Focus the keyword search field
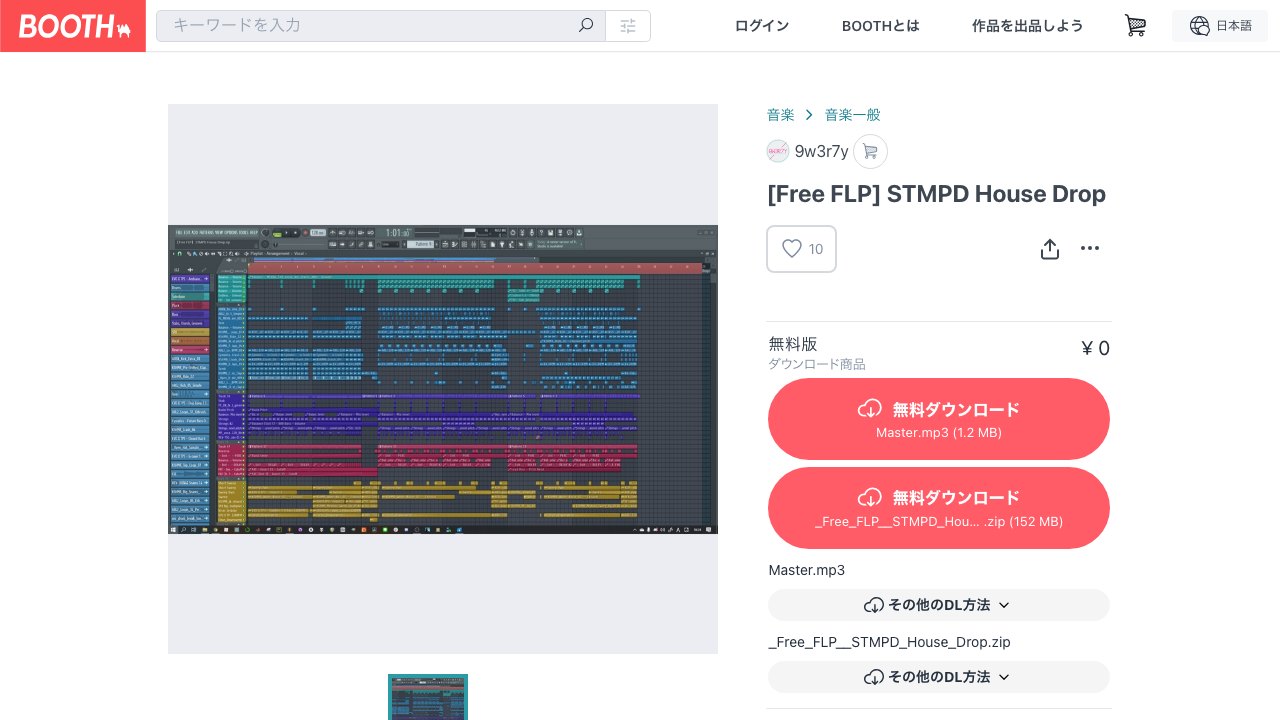Image resolution: width=1280 pixels, height=720 pixels. pos(380,26)
